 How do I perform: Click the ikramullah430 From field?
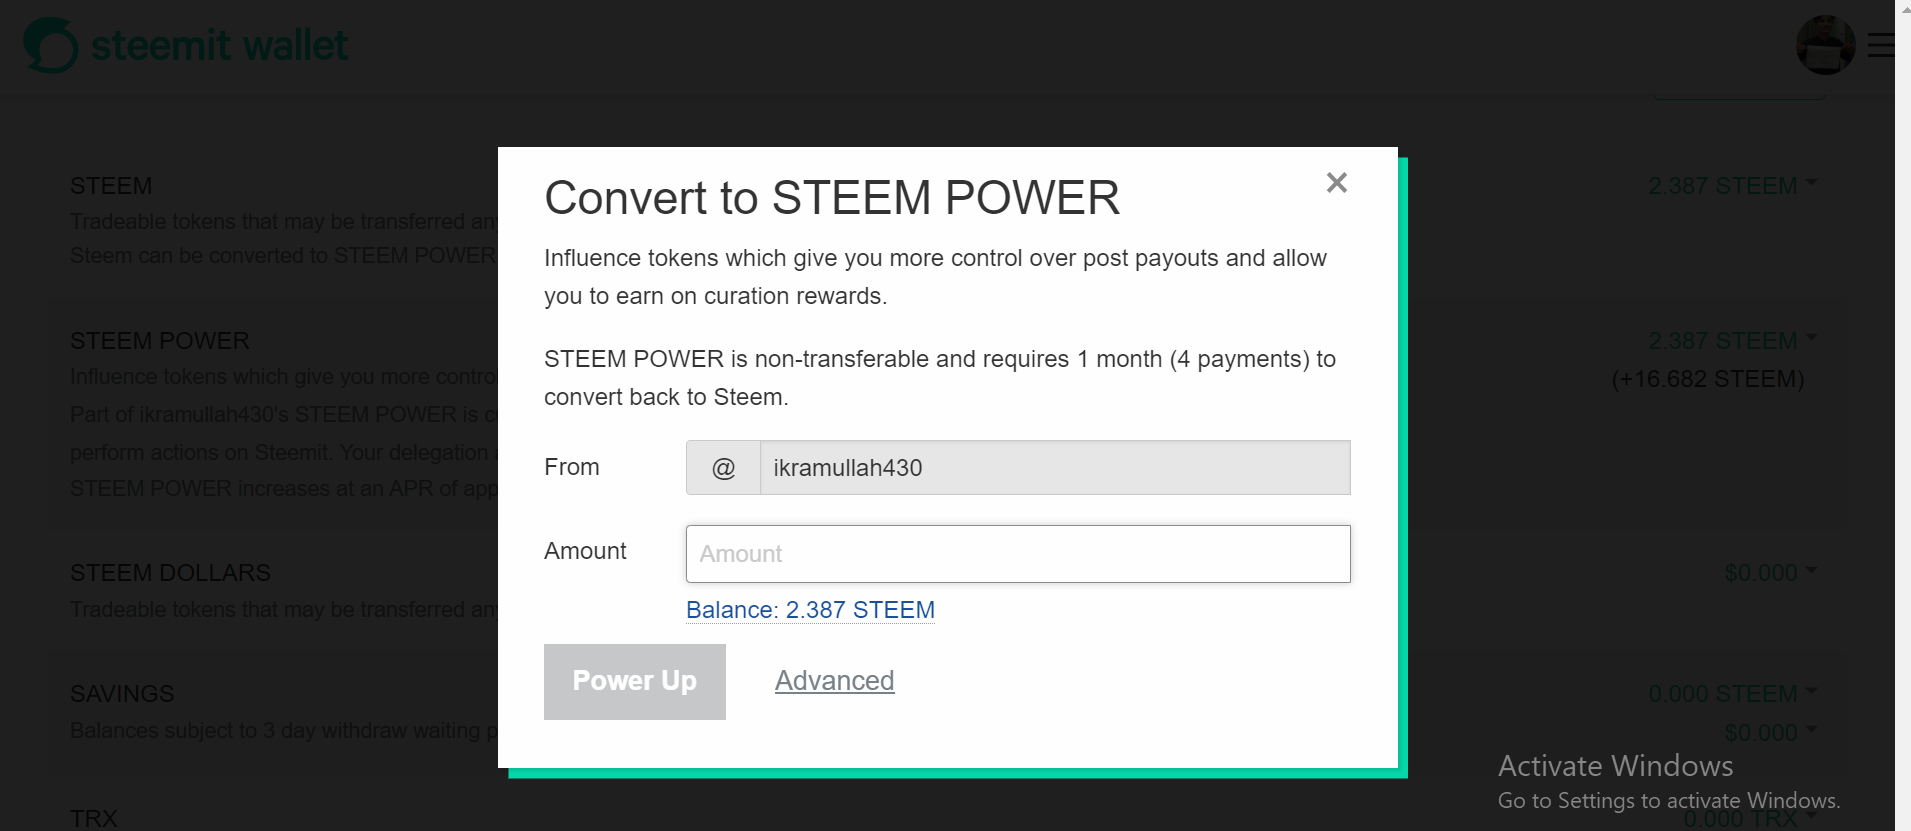click(x=1055, y=468)
